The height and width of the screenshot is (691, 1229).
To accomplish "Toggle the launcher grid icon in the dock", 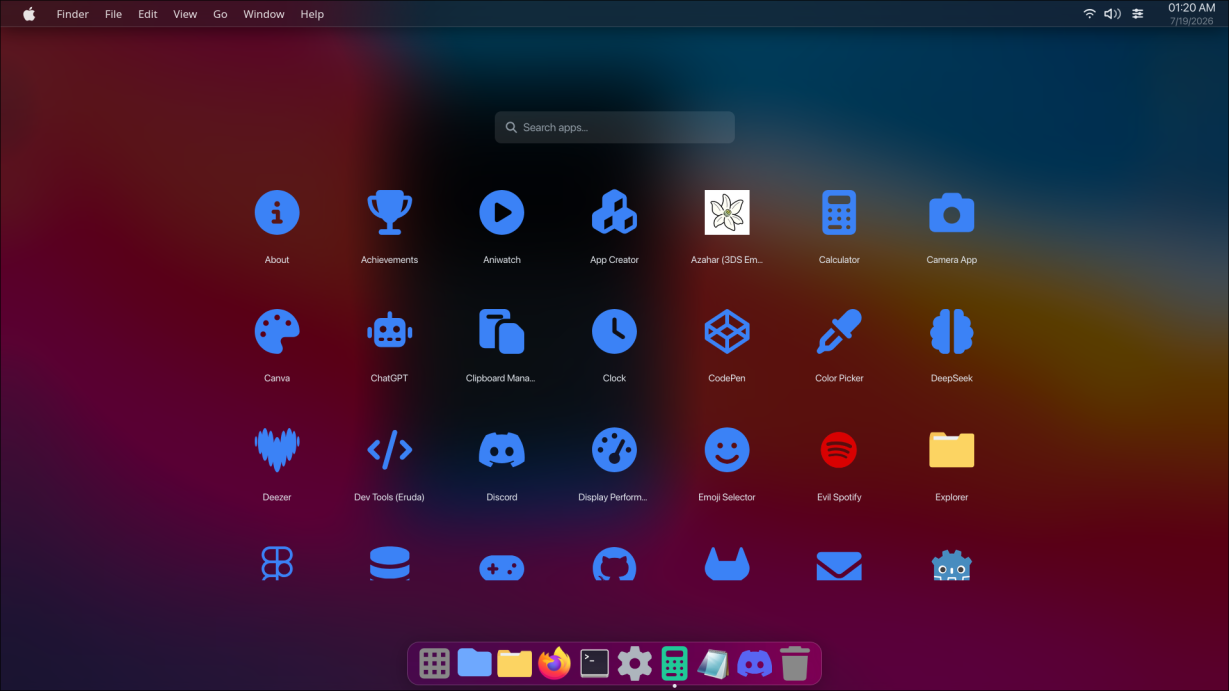I will (x=434, y=663).
